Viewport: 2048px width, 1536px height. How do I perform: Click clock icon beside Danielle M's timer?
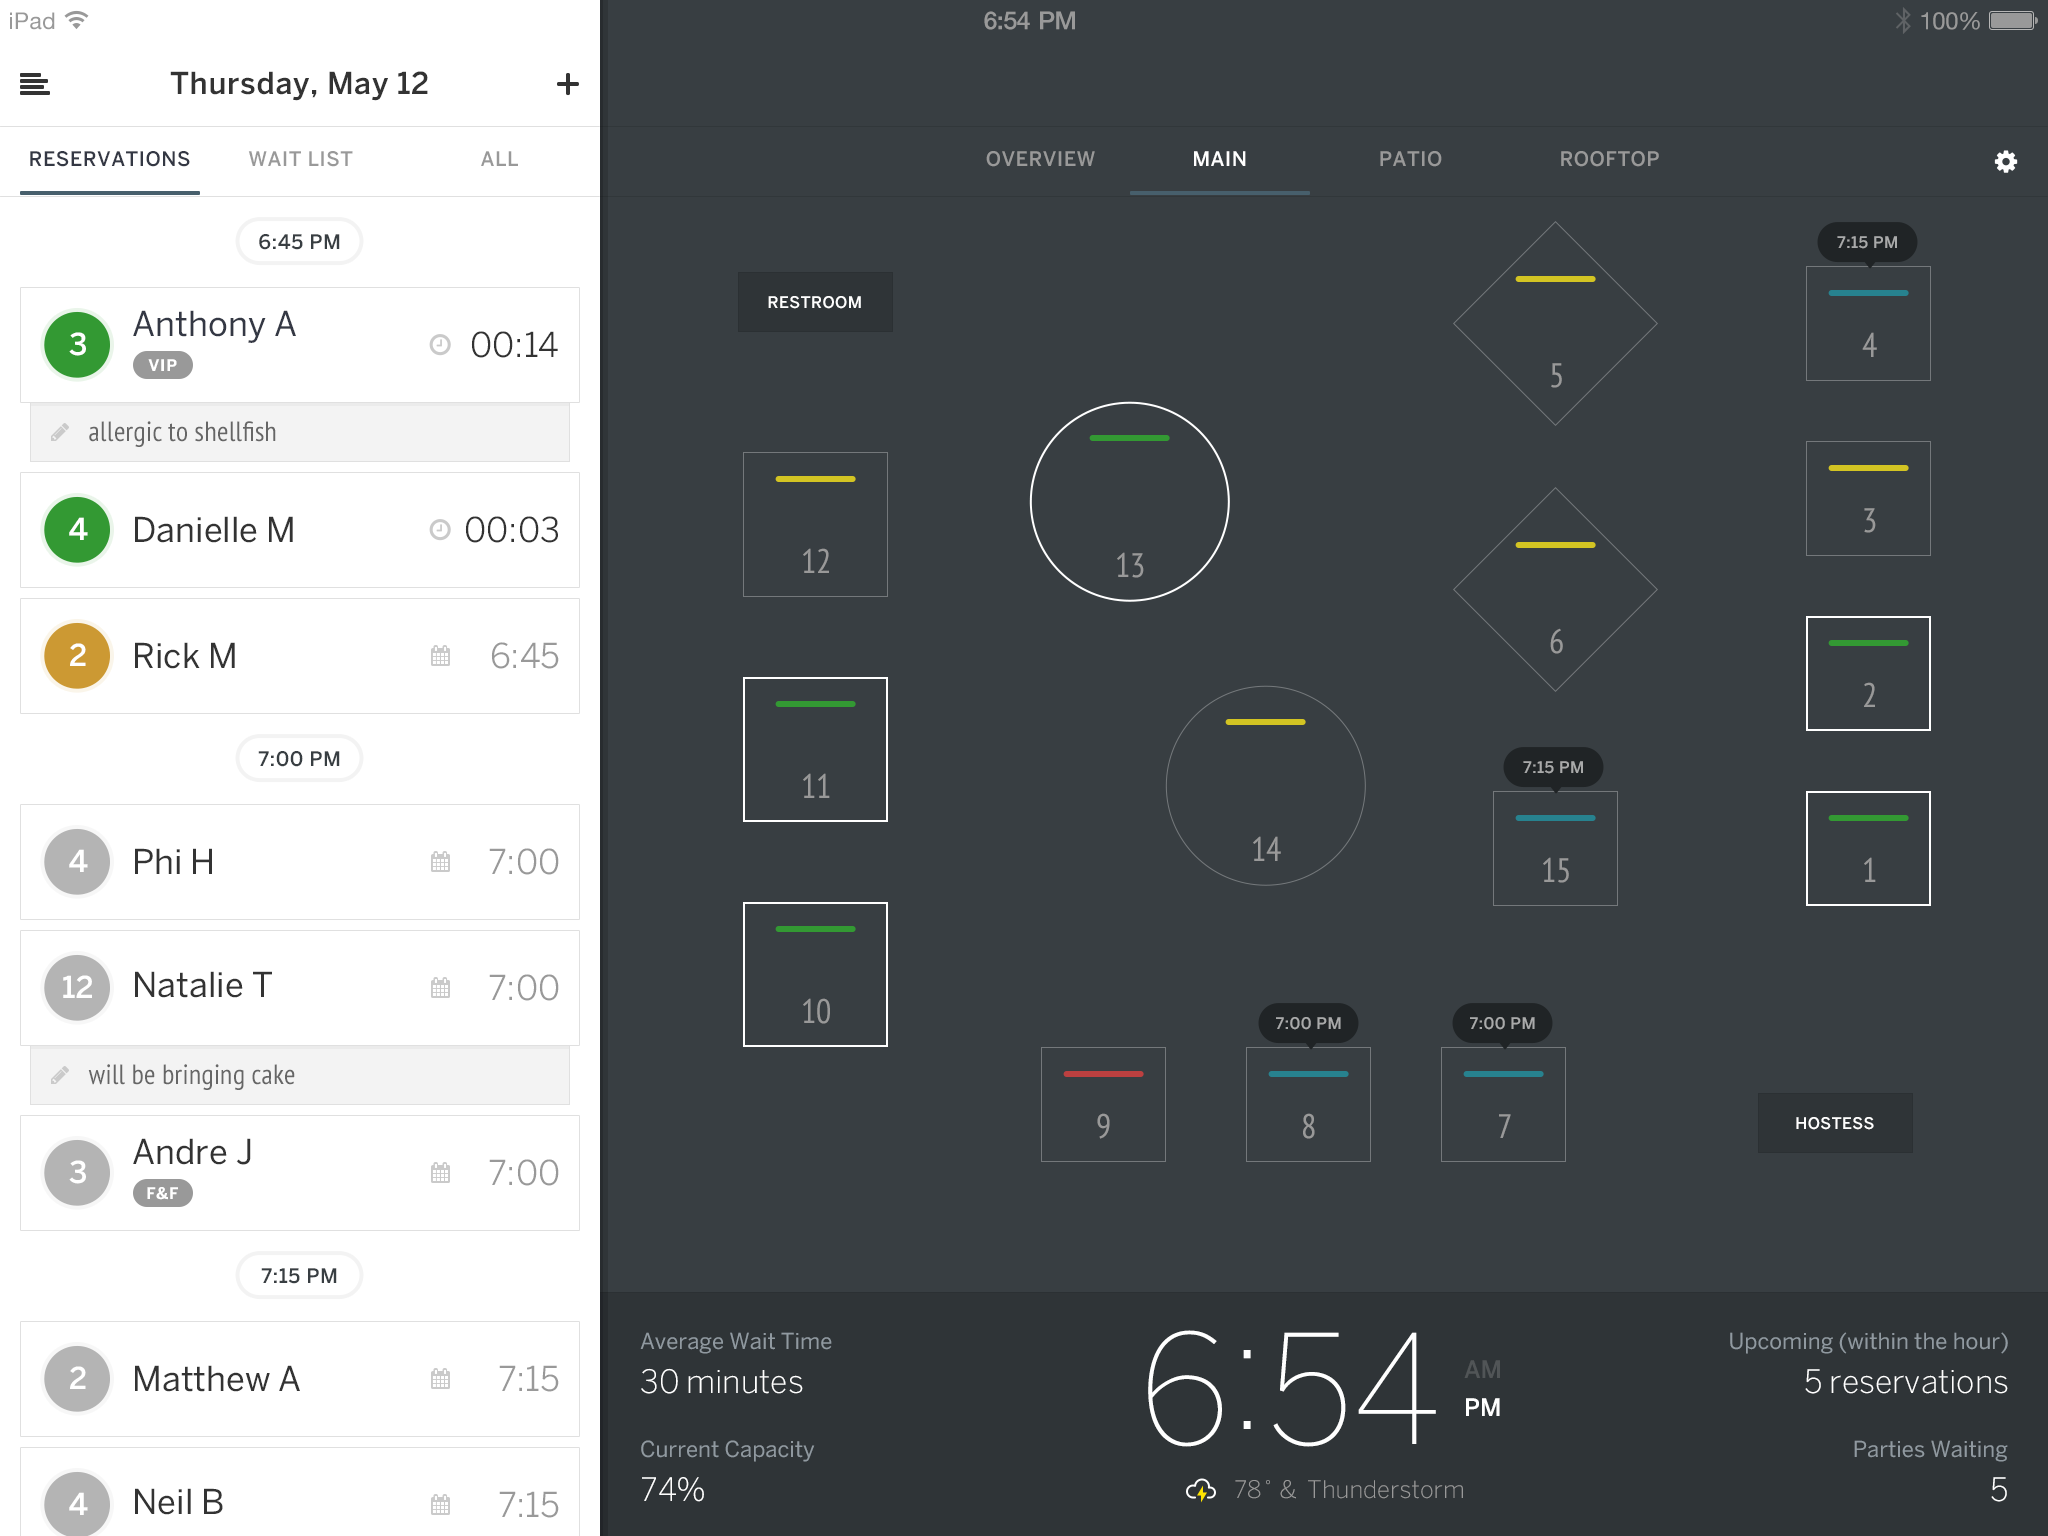click(x=439, y=530)
